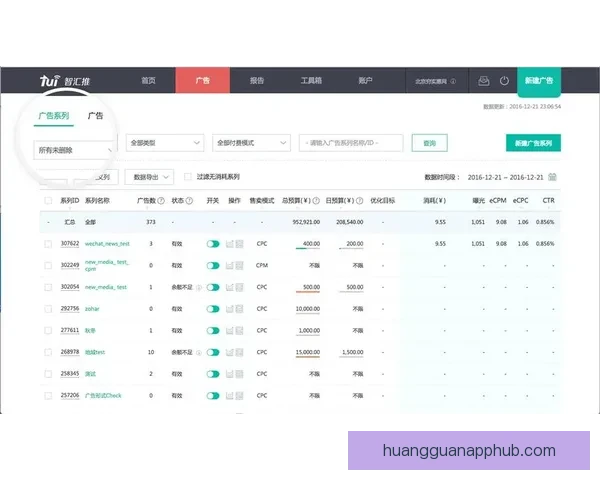Sort table by 系列ID column

[69, 201]
